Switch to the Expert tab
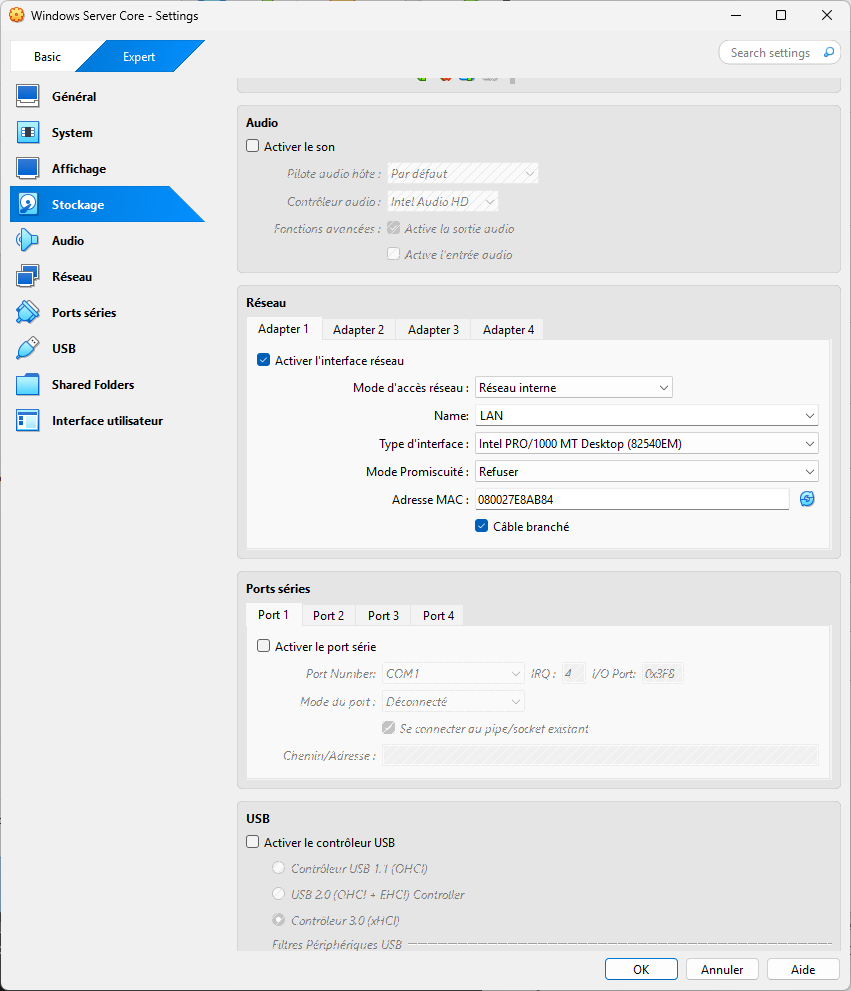The height and width of the screenshot is (991, 851). coord(139,56)
